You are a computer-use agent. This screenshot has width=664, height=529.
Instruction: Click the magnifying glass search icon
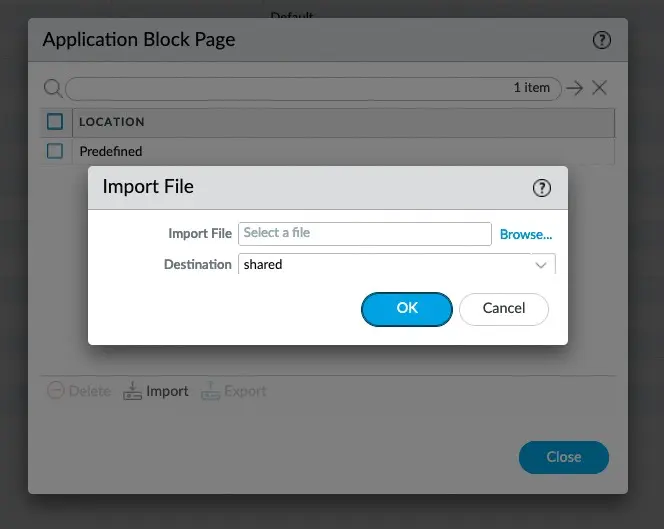[53, 88]
